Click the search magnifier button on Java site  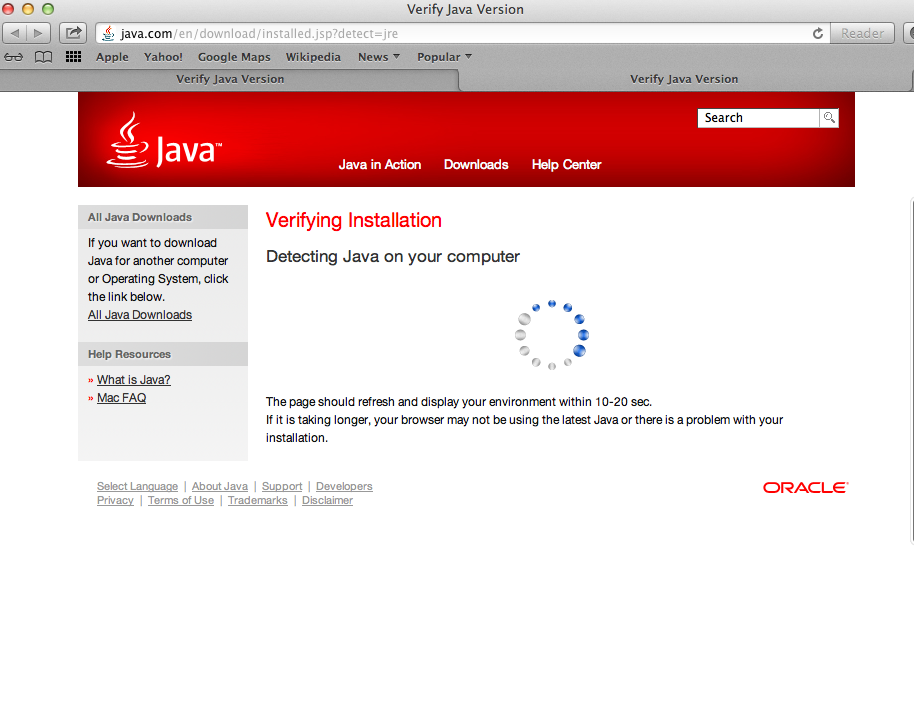coord(829,118)
